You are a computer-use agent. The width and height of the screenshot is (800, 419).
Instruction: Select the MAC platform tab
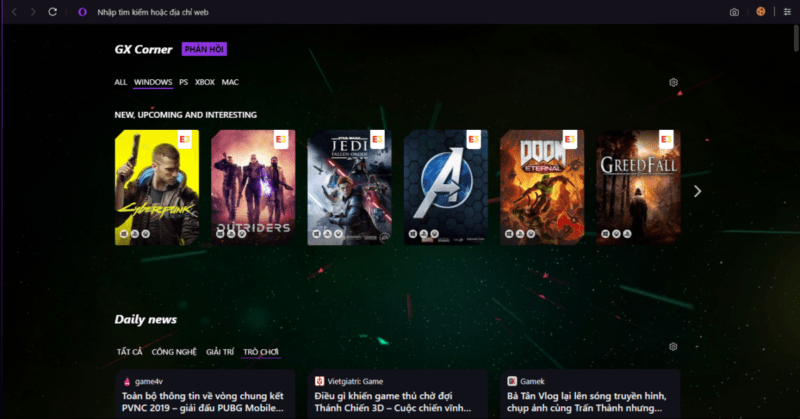coord(230,82)
